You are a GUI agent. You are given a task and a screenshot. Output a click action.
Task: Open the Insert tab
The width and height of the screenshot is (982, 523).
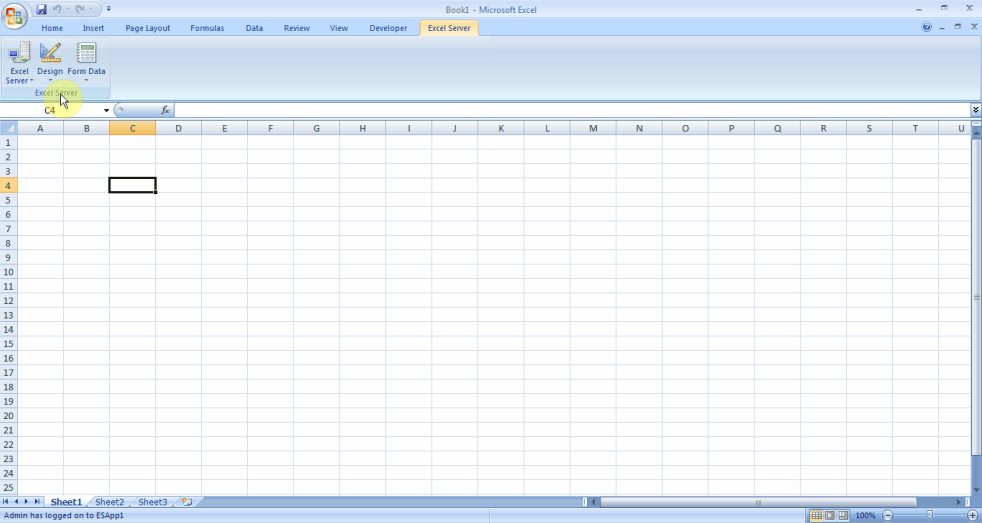coord(93,28)
